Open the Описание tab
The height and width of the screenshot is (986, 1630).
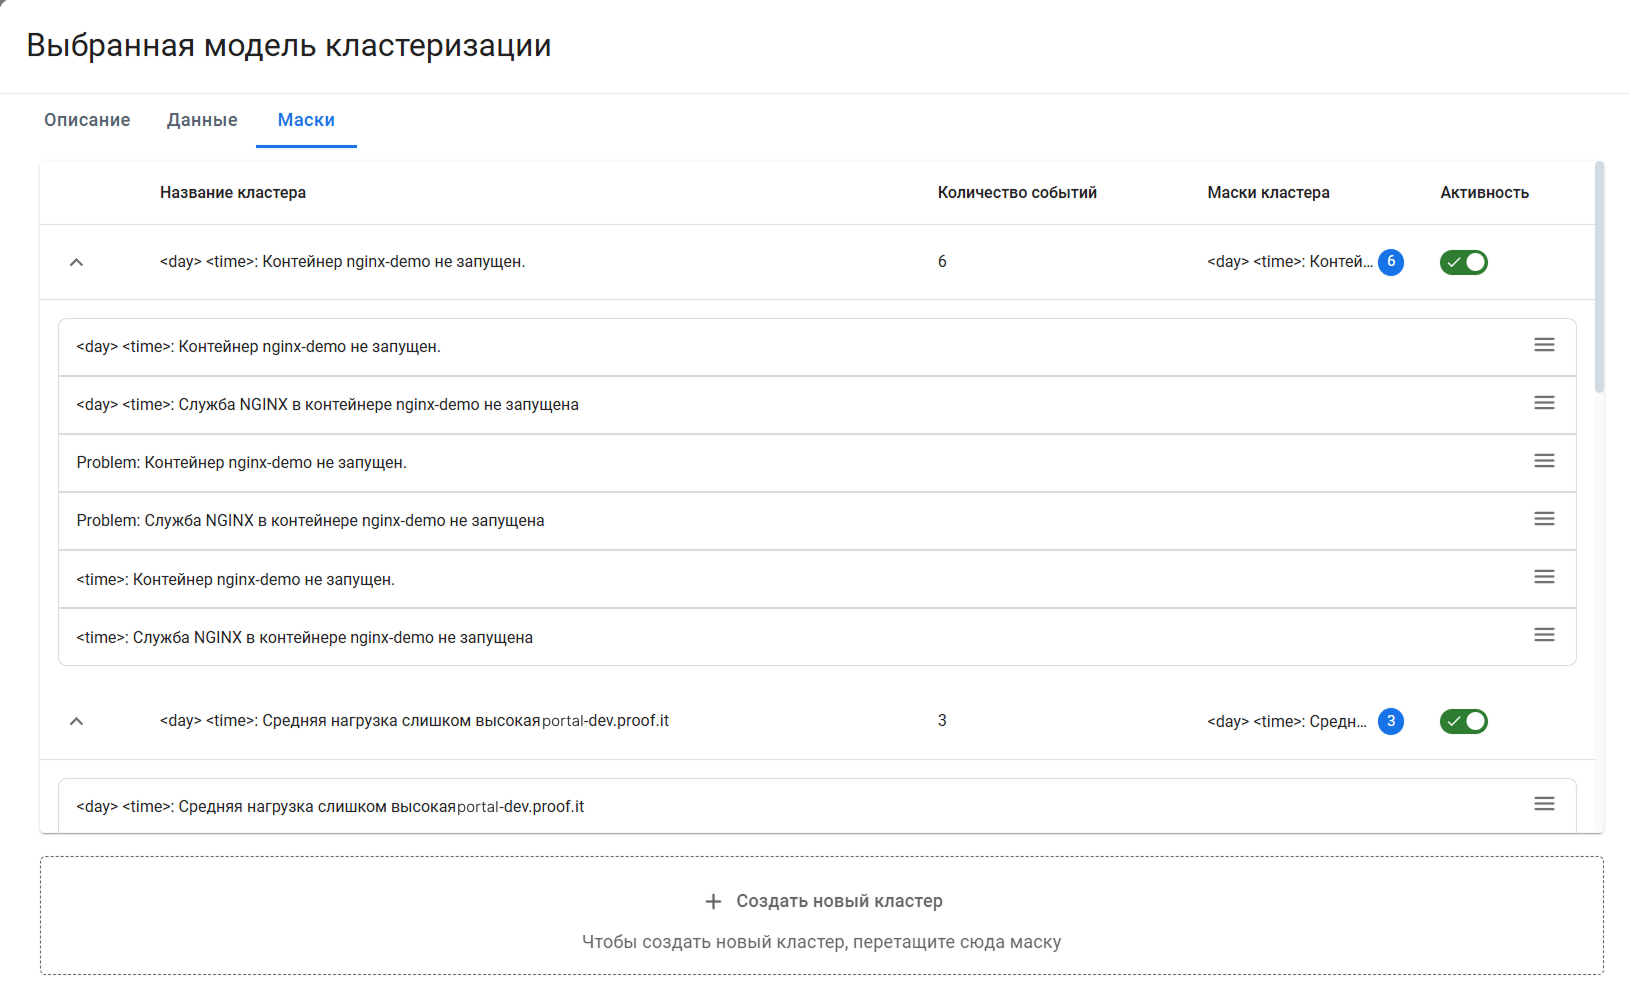click(87, 120)
